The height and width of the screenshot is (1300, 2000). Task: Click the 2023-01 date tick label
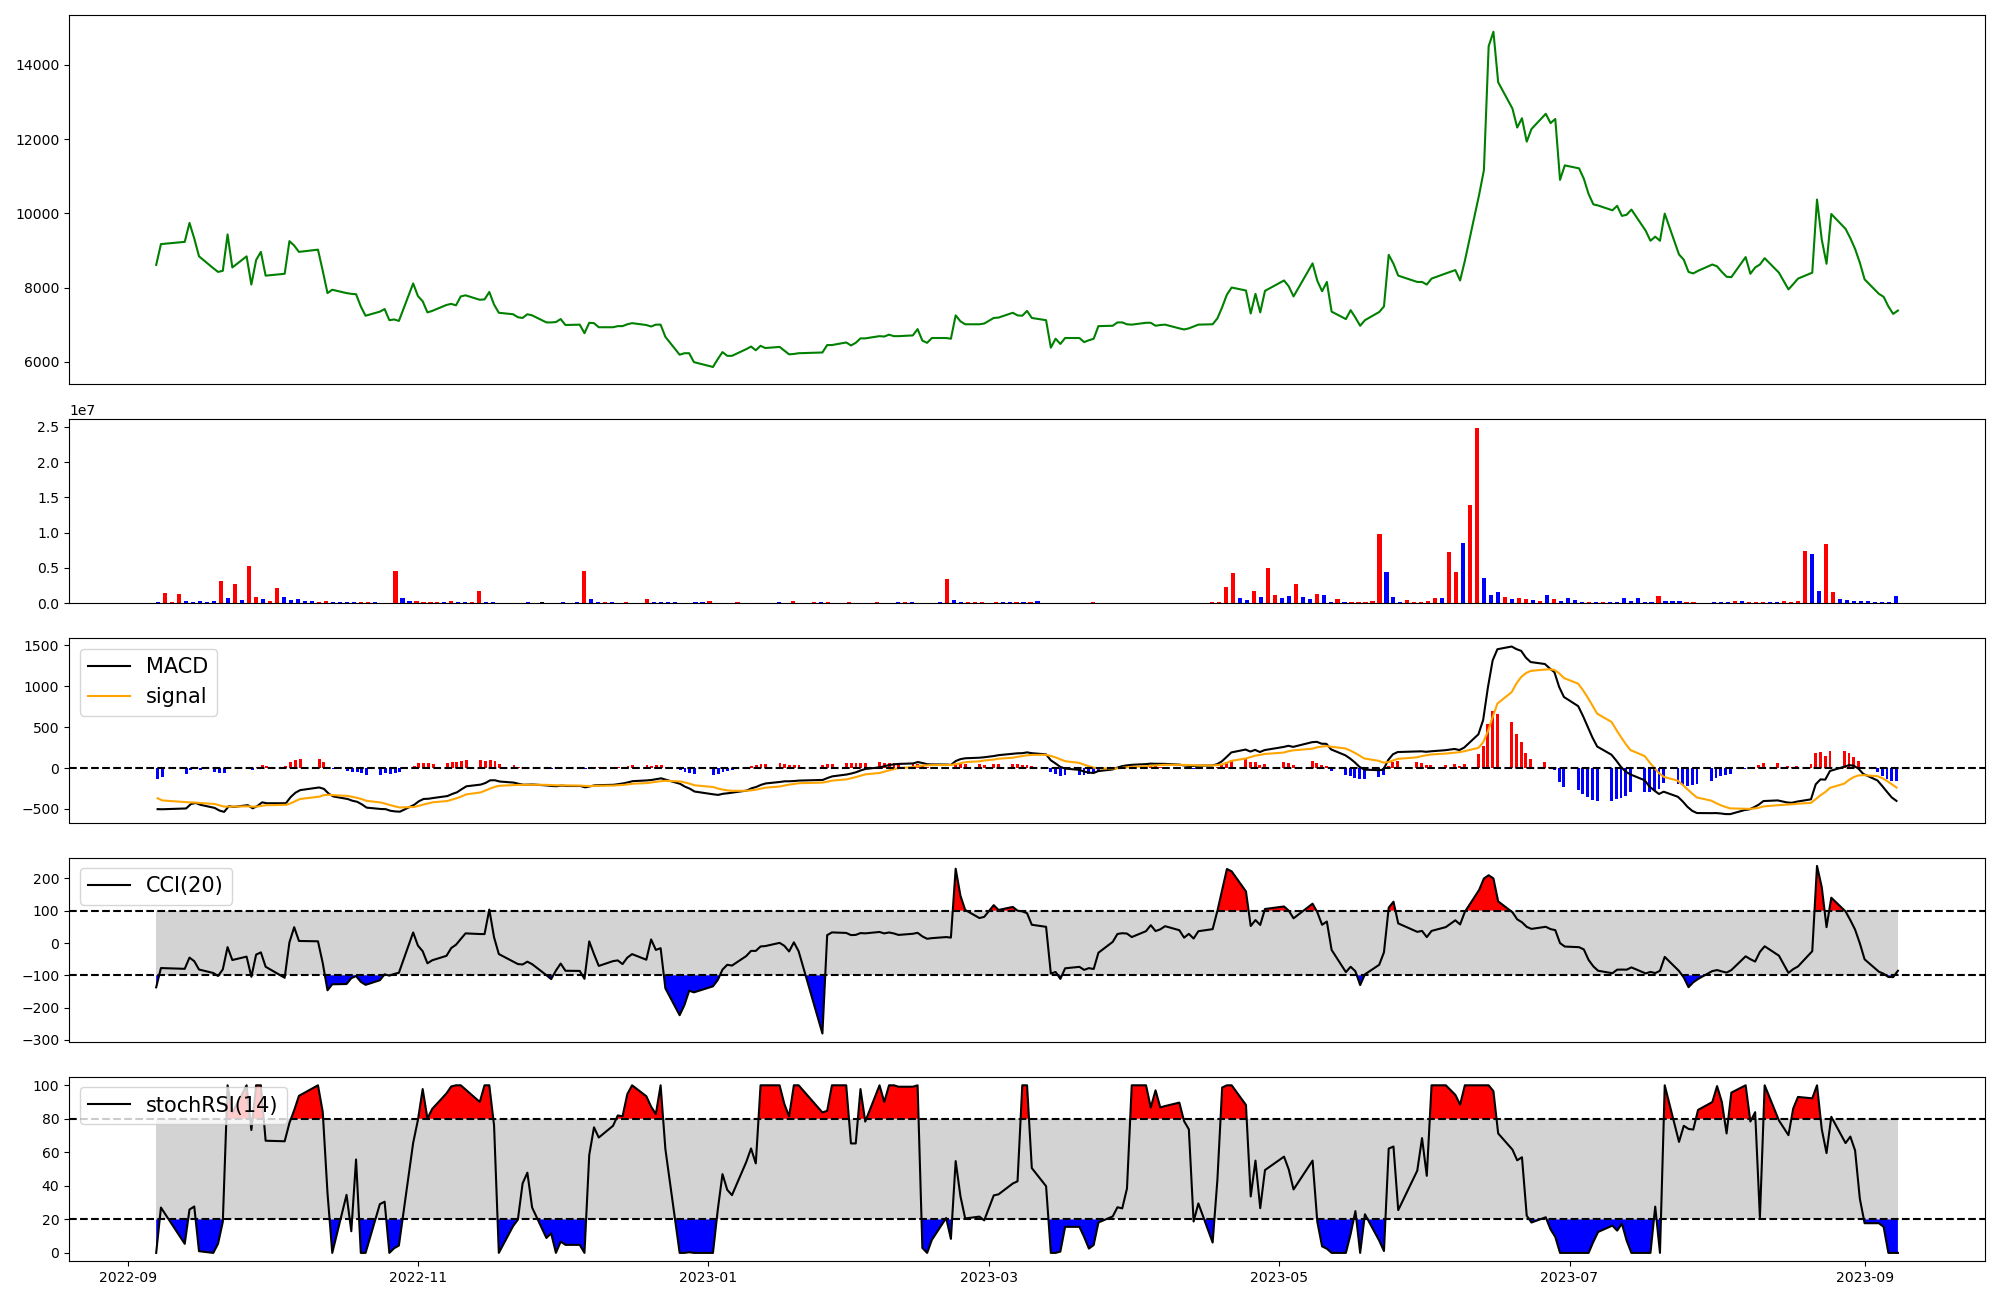(708, 1277)
